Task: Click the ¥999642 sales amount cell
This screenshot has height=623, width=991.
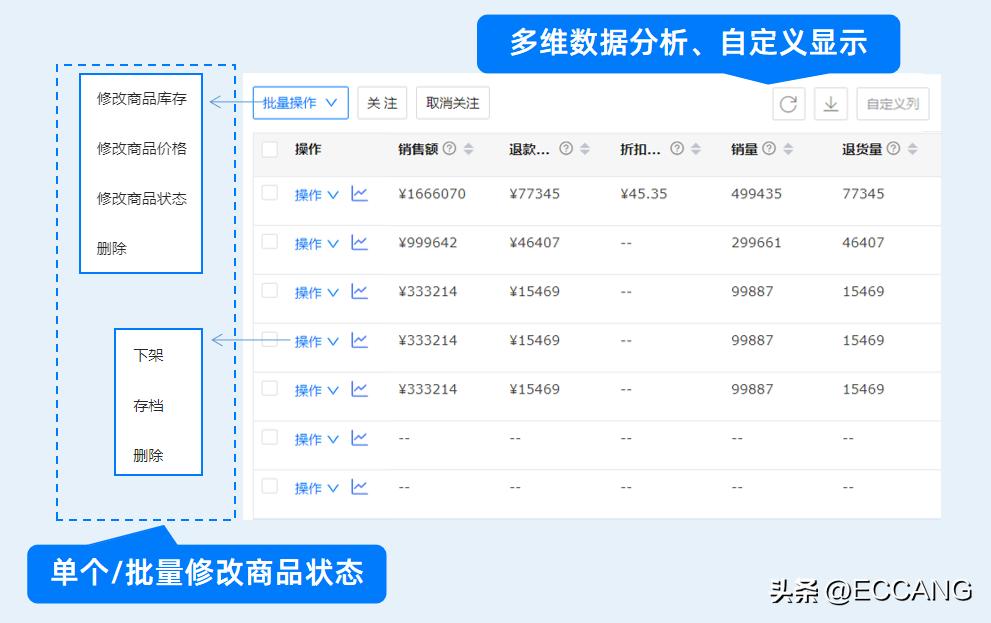Action: coord(427,243)
